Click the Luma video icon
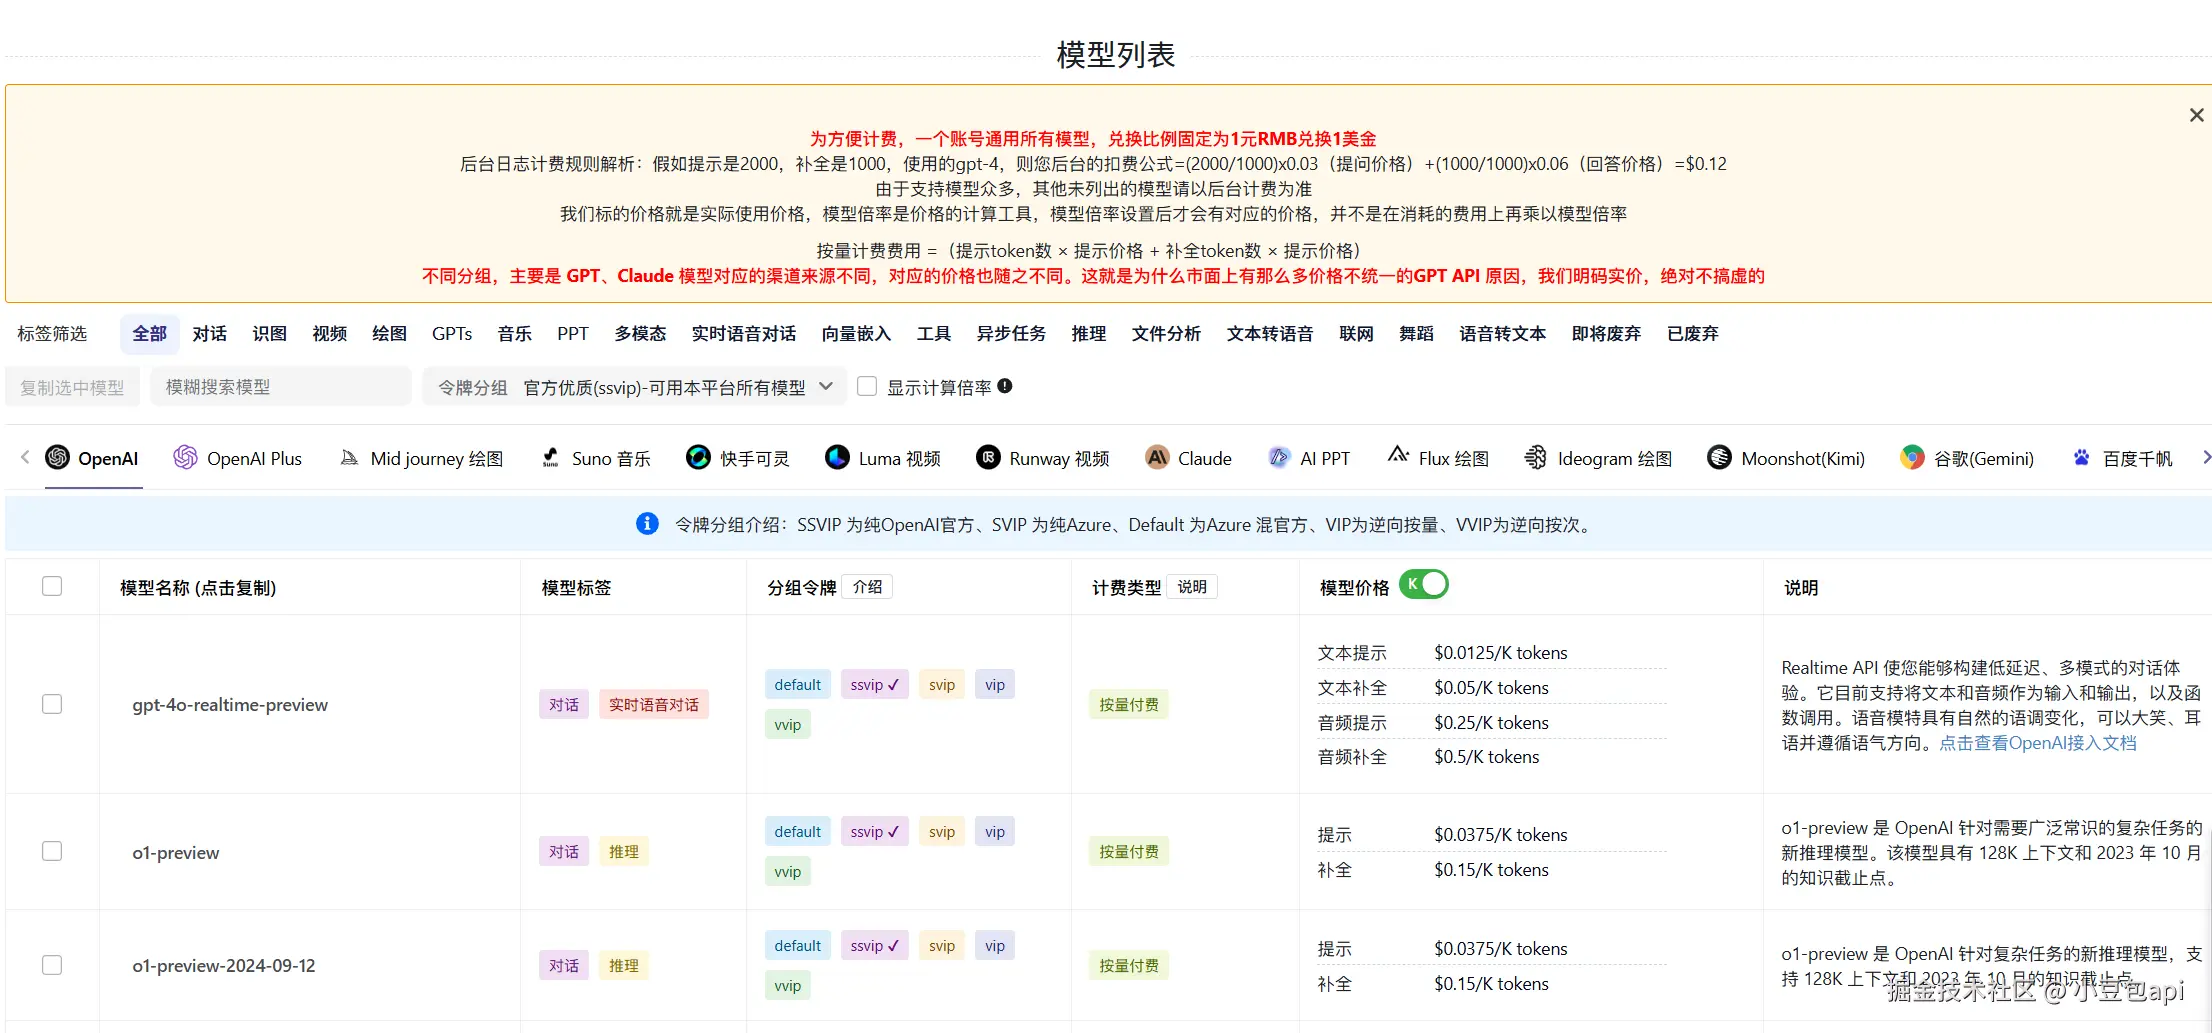 click(837, 458)
